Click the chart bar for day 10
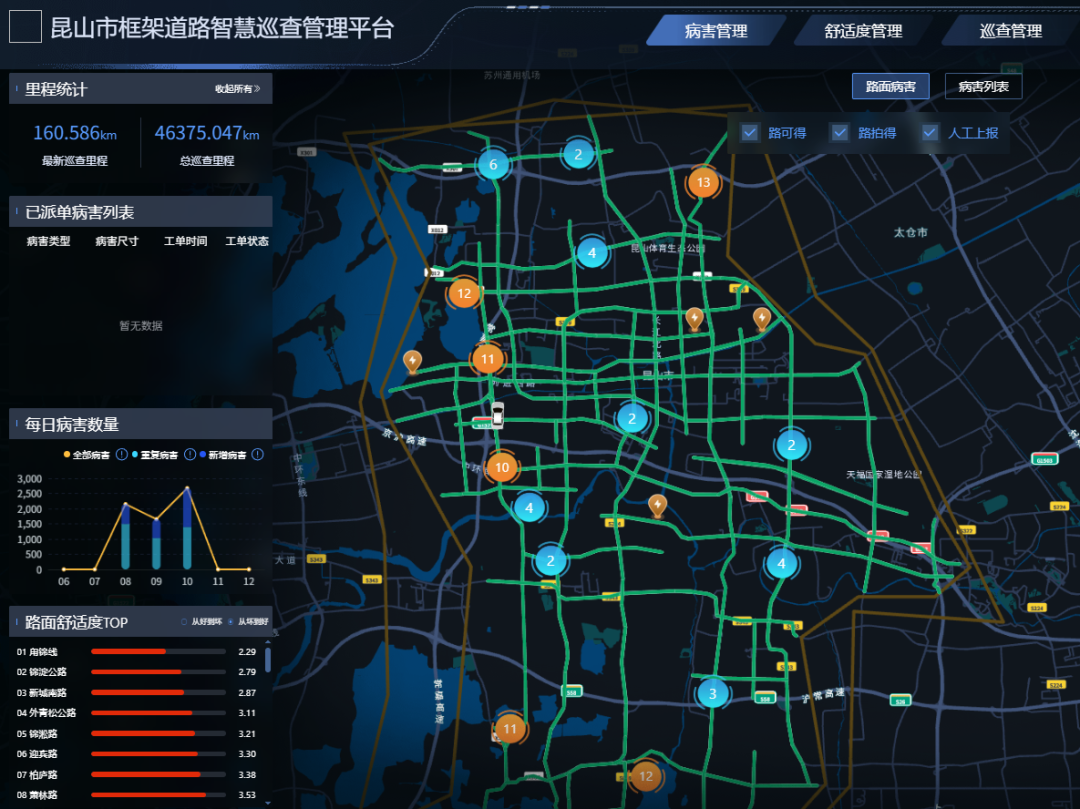The image size is (1080, 809). pyautogui.click(x=187, y=529)
